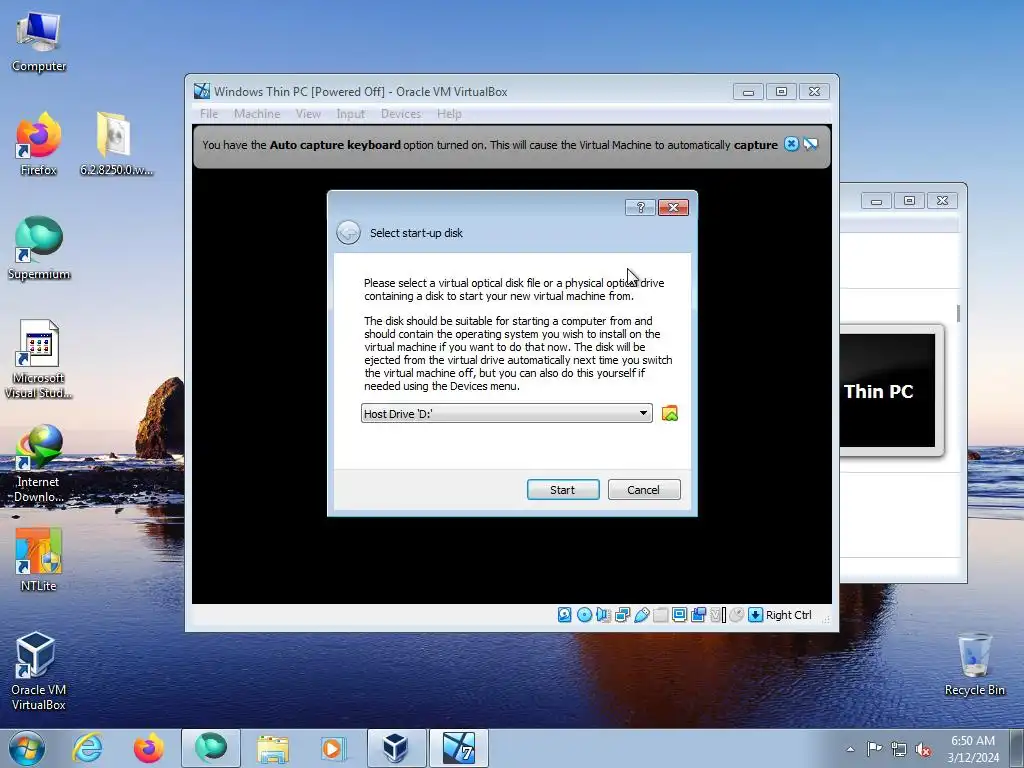
Task: Click the optical disk status icon
Action: (584, 615)
